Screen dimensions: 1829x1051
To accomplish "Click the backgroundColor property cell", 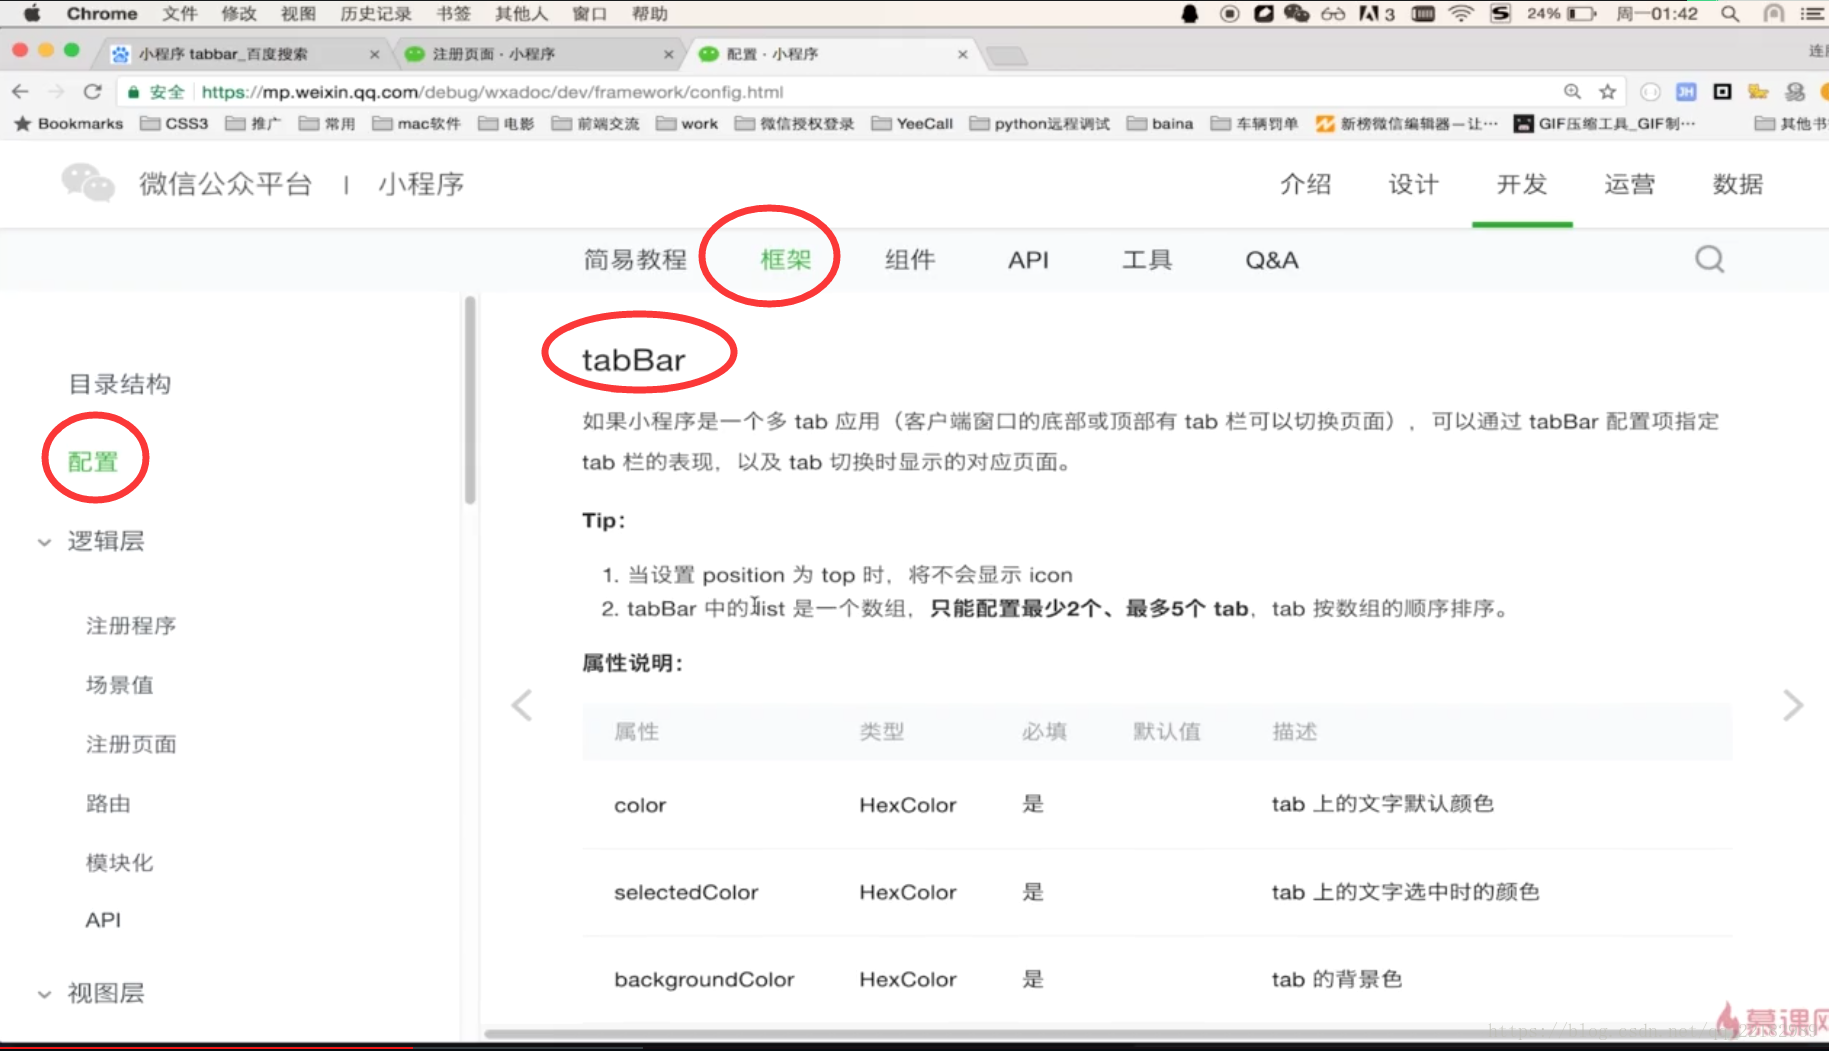I will [704, 980].
